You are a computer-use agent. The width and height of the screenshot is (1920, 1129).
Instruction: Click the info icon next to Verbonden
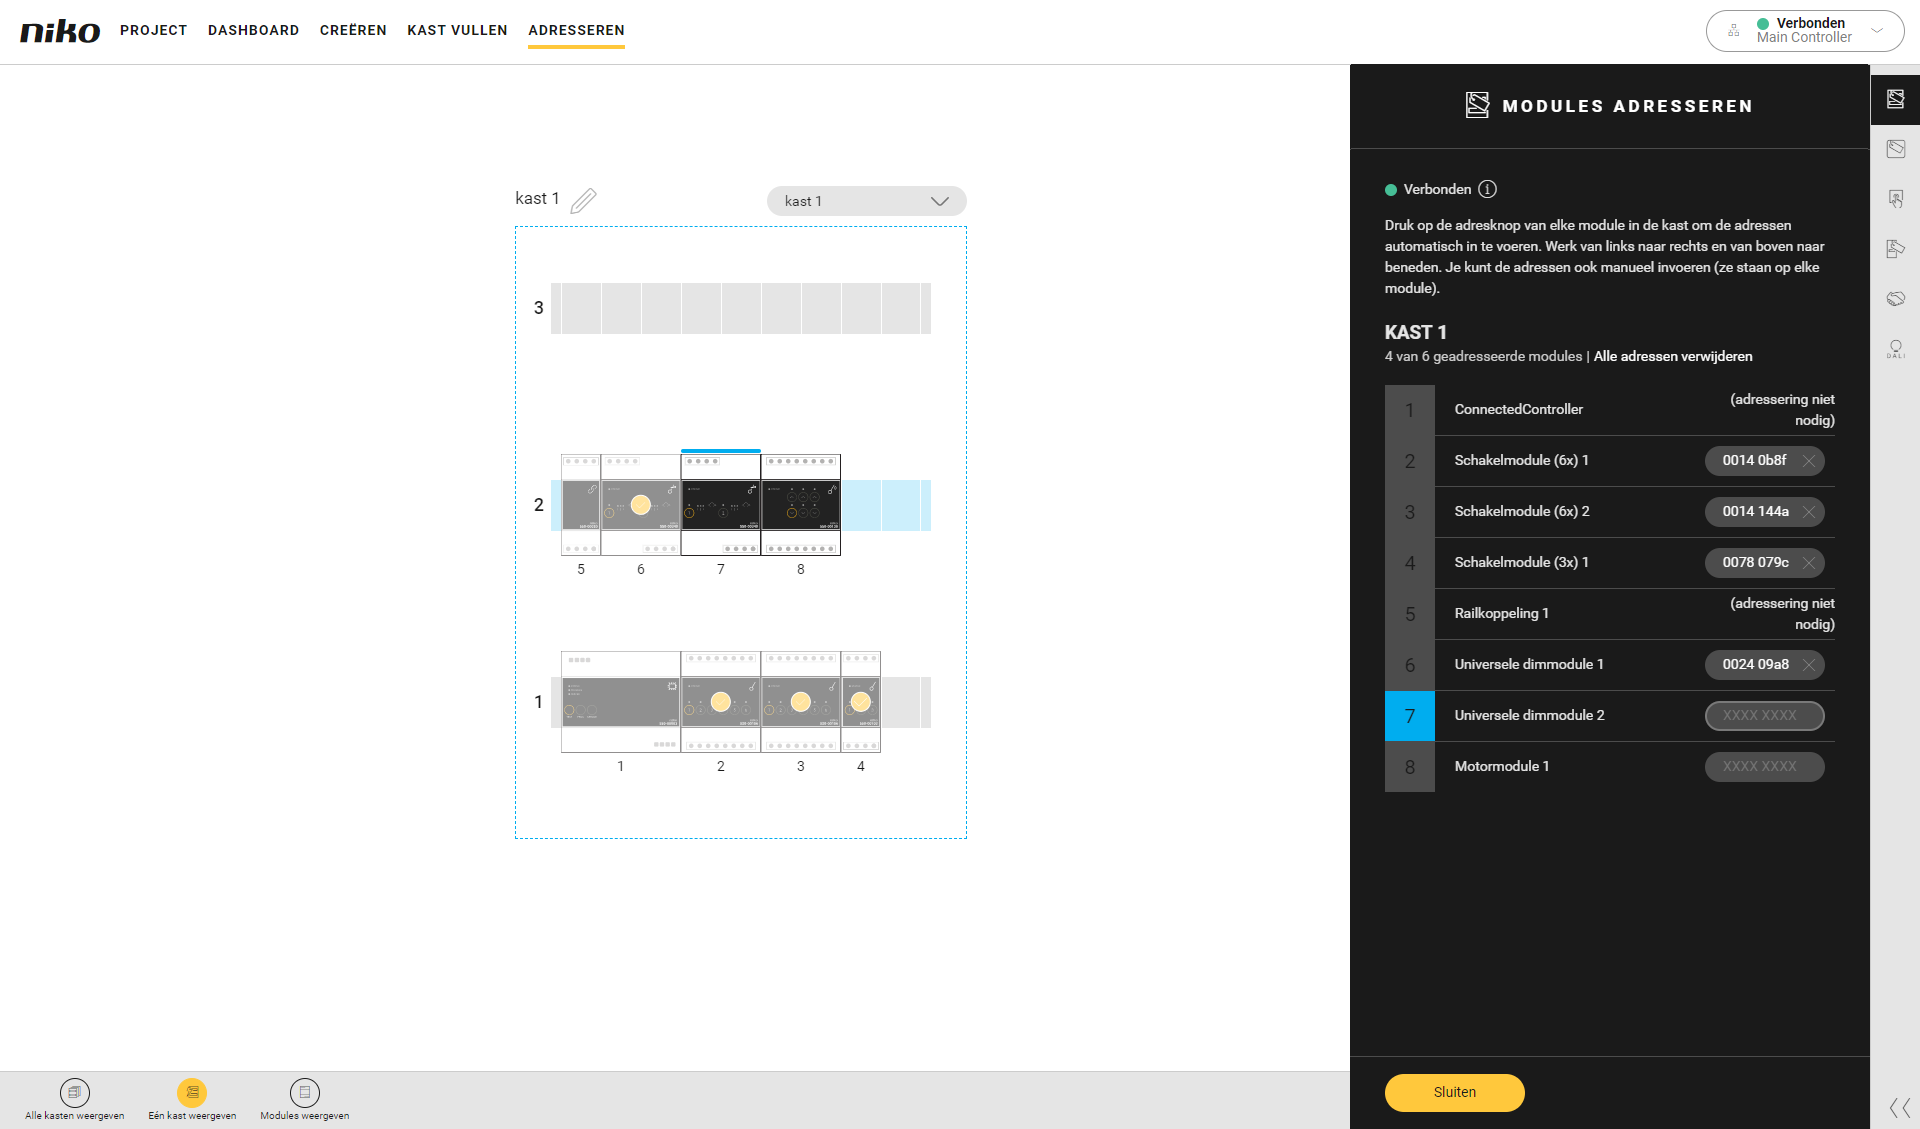(1487, 189)
